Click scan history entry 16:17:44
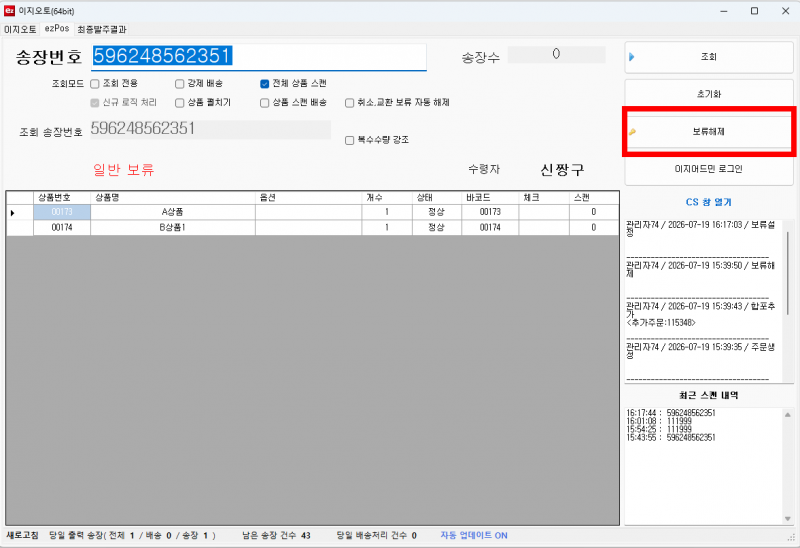This screenshot has height=548, width=800. point(671,413)
